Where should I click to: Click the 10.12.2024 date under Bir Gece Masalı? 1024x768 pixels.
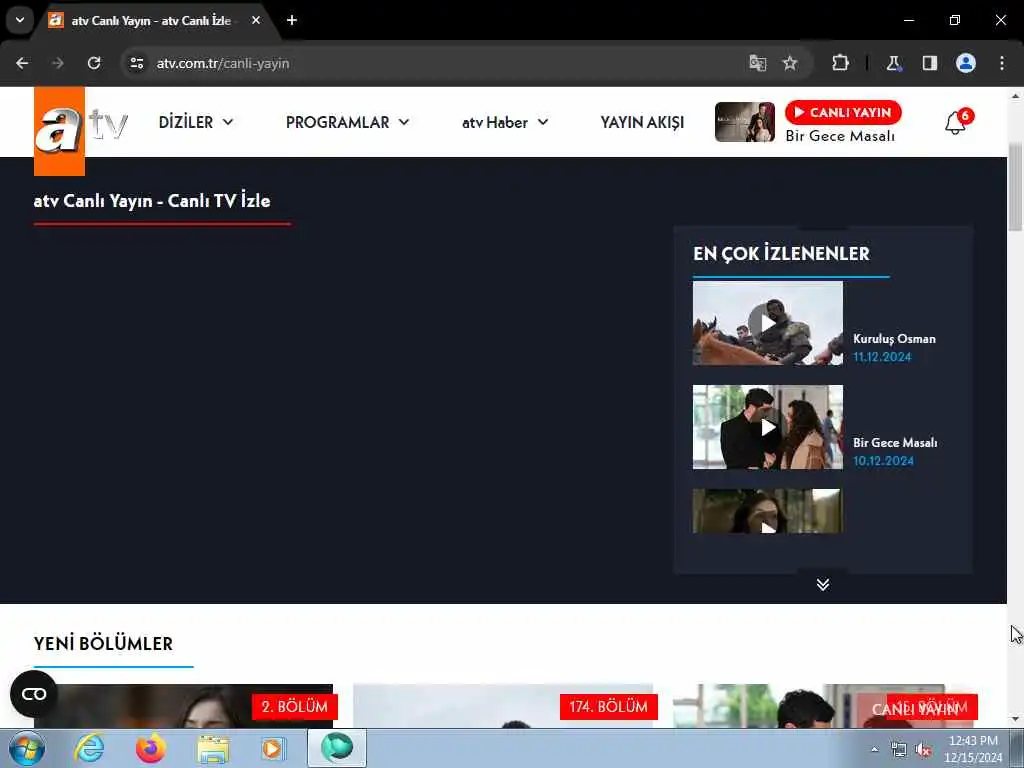pos(883,461)
